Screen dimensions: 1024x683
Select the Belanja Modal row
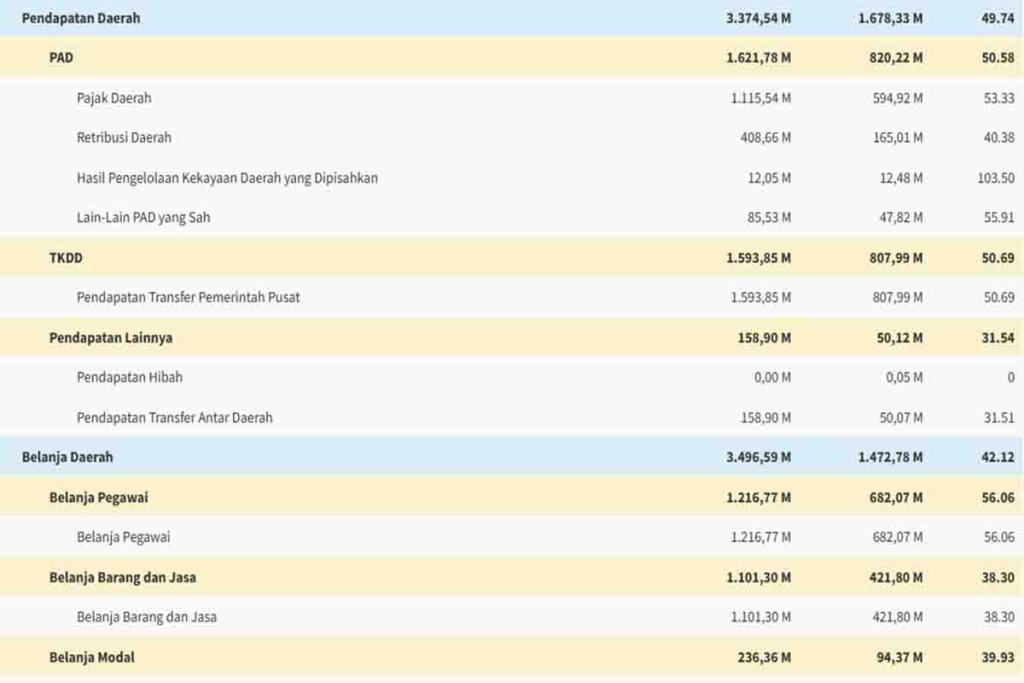pos(512,657)
